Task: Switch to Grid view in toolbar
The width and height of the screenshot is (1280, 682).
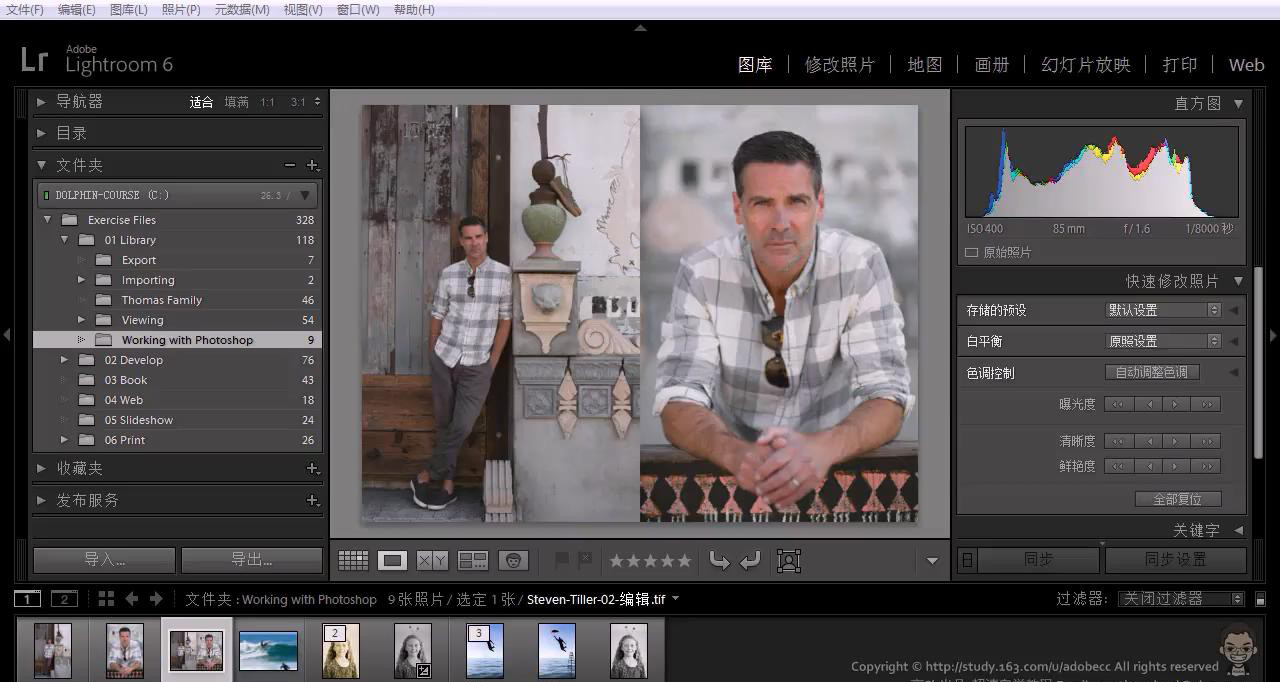Action: pyautogui.click(x=353, y=561)
